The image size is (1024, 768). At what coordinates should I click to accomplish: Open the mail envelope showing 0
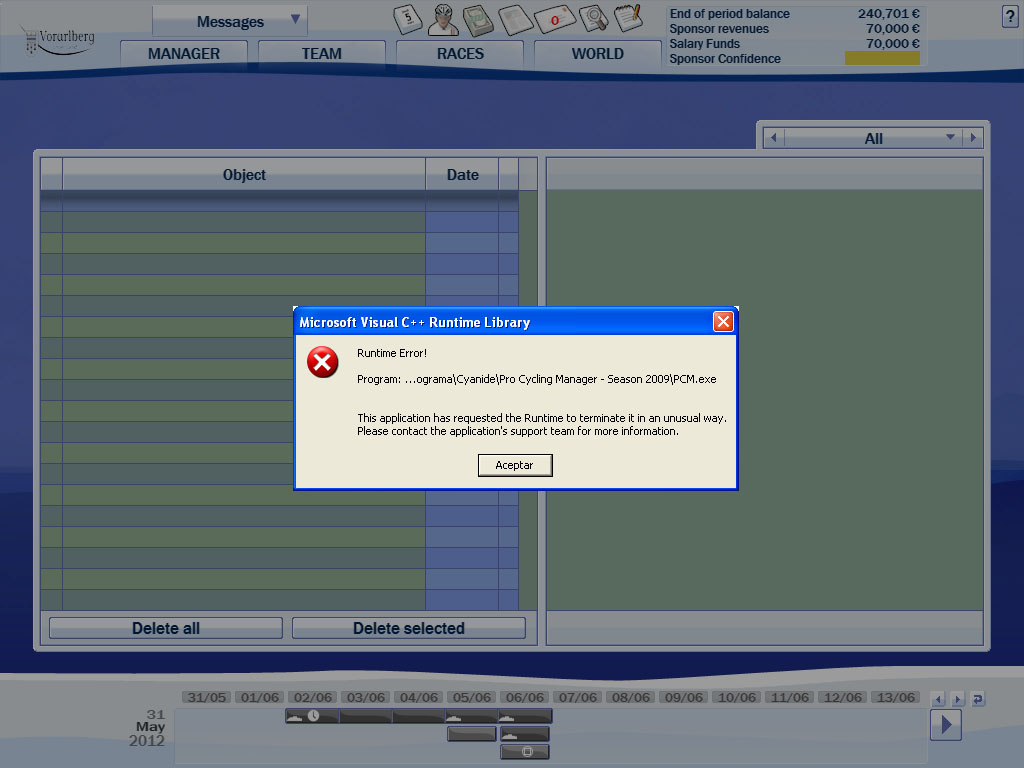click(553, 18)
